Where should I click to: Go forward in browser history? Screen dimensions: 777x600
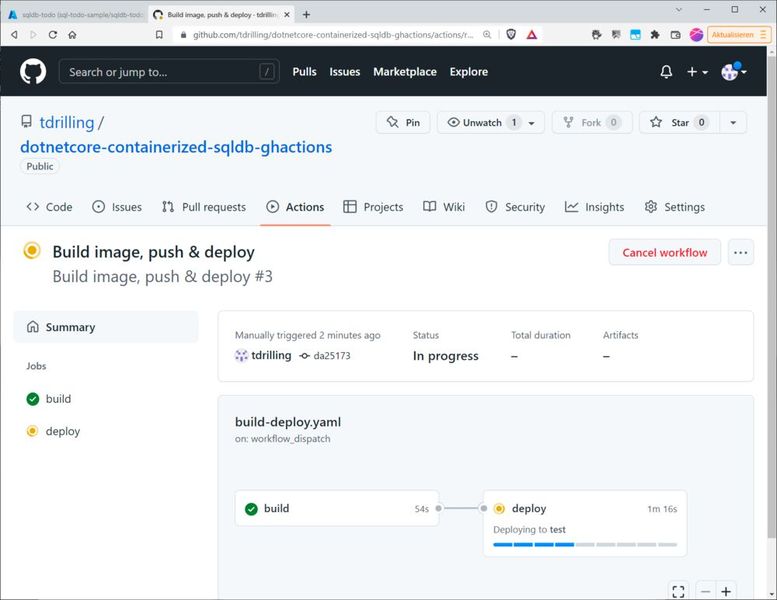click(x=33, y=35)
